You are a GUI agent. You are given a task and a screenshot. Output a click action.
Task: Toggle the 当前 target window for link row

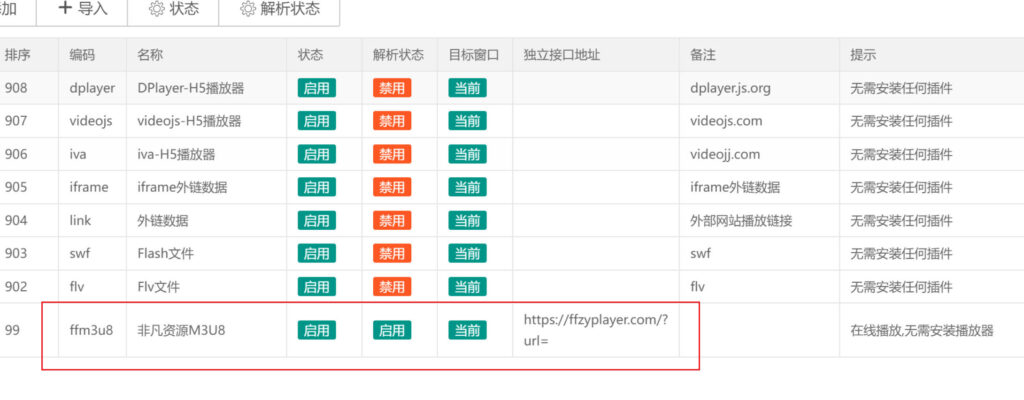click(467, 220)
